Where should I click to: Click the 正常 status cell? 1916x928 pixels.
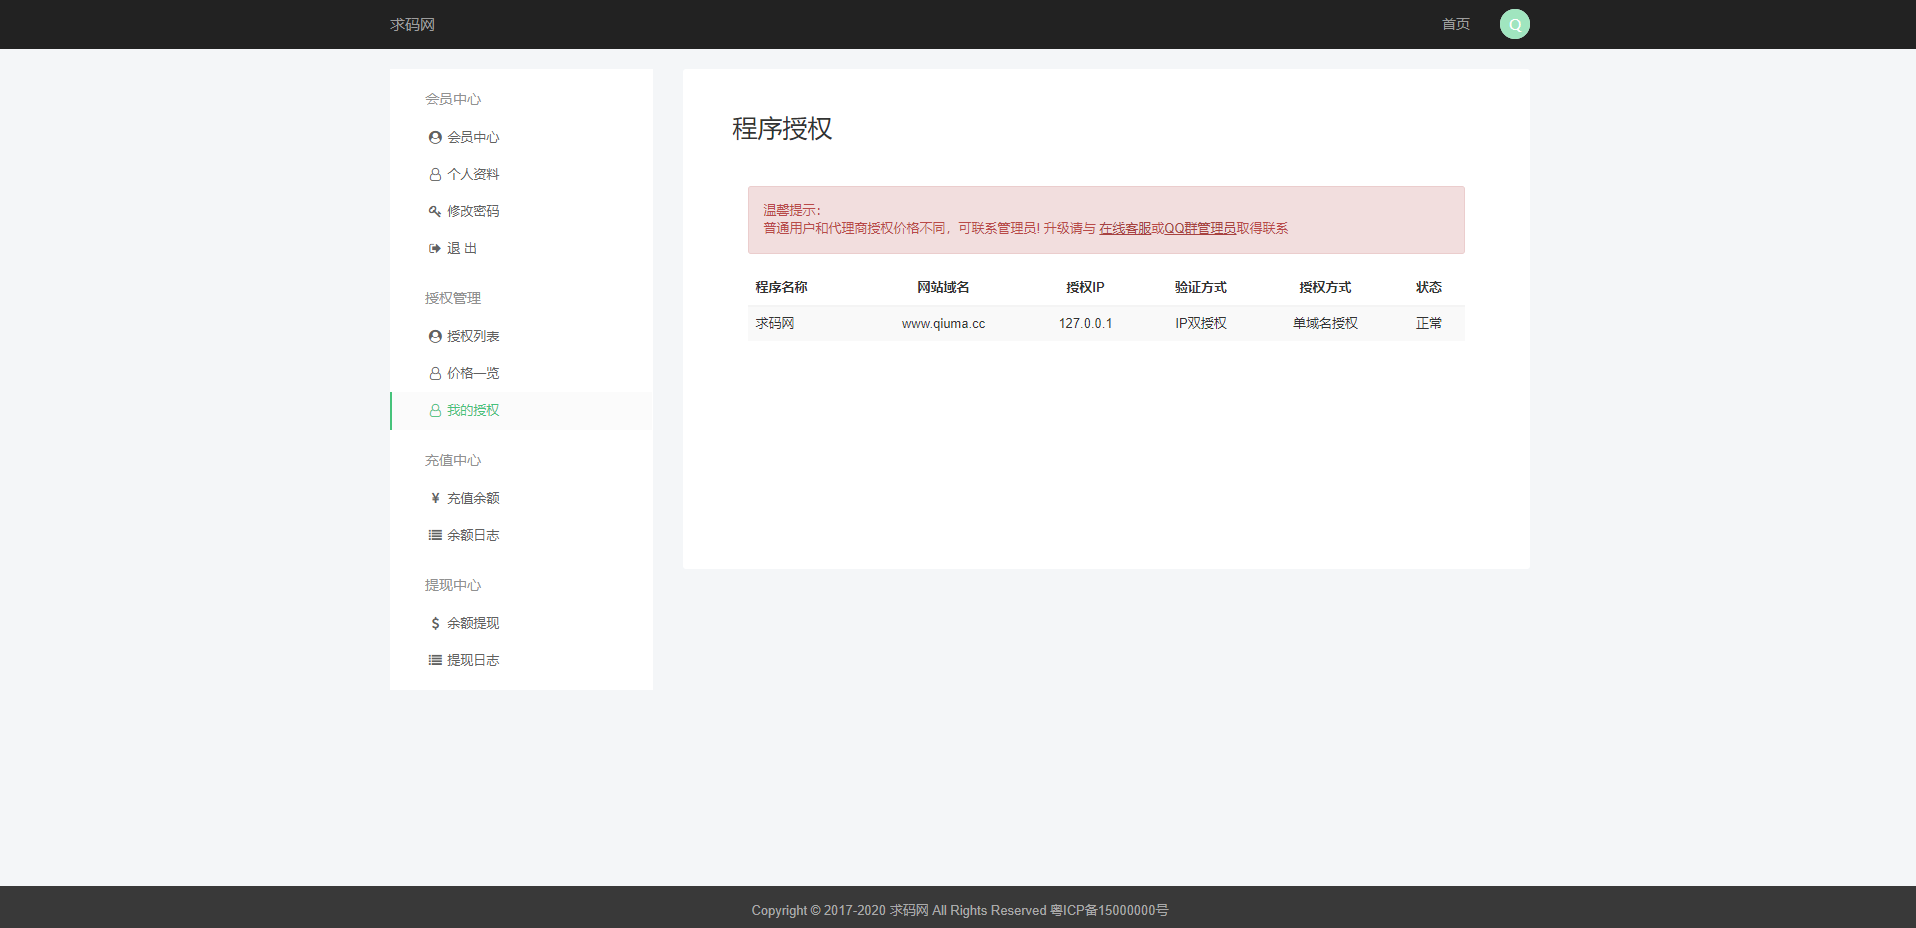1428,323
